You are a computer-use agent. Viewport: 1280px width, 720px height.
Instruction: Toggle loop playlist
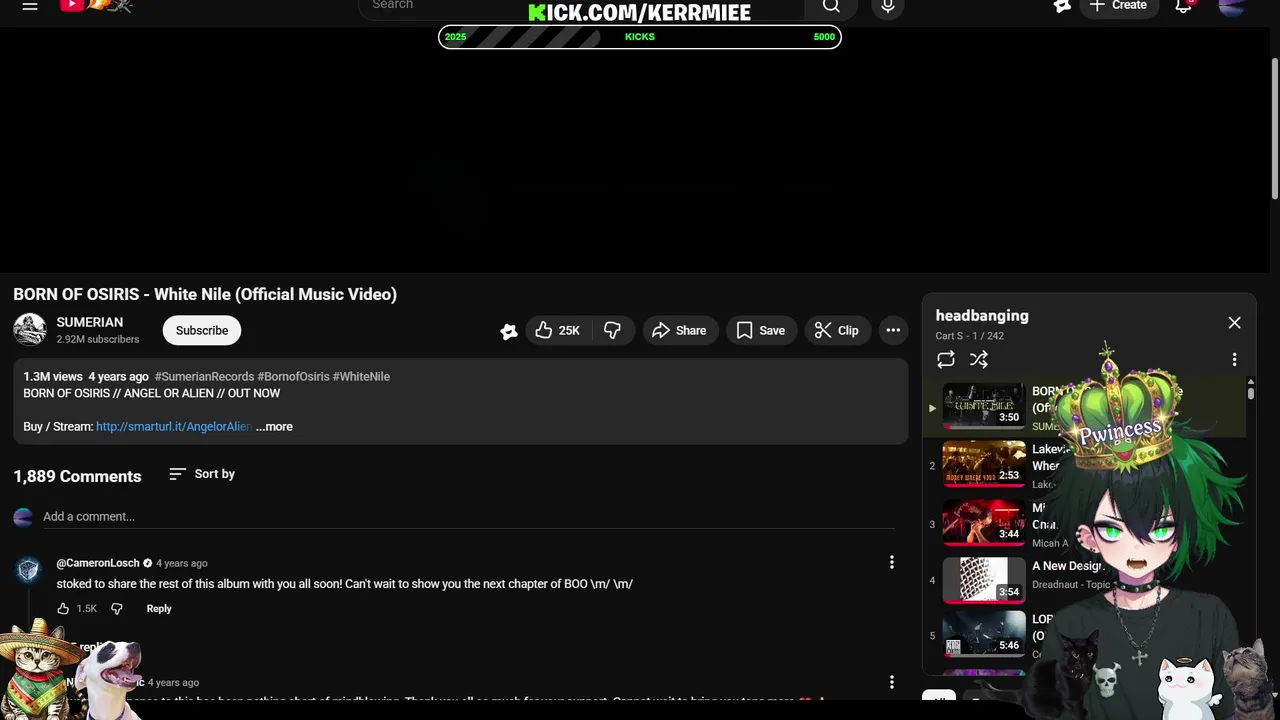(x=946, y=359)
